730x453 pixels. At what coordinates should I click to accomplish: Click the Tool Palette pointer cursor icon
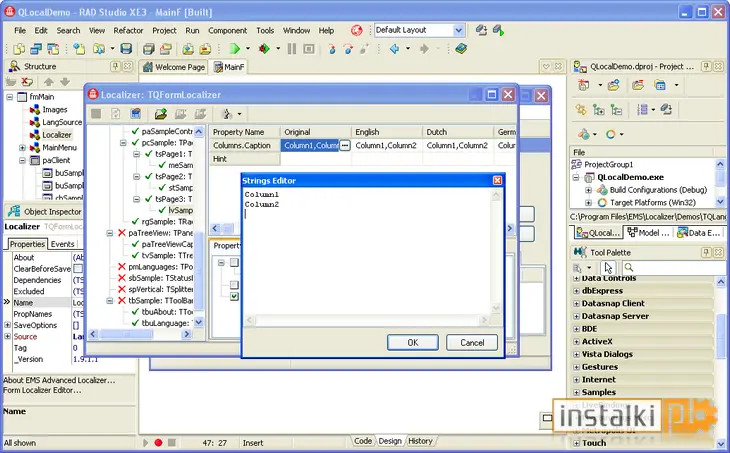click(x=608, y=268)
